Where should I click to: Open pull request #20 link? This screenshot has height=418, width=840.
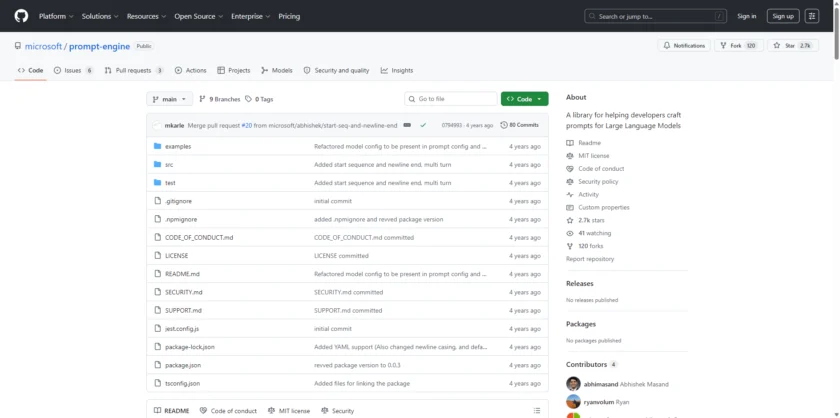(246, 125)
